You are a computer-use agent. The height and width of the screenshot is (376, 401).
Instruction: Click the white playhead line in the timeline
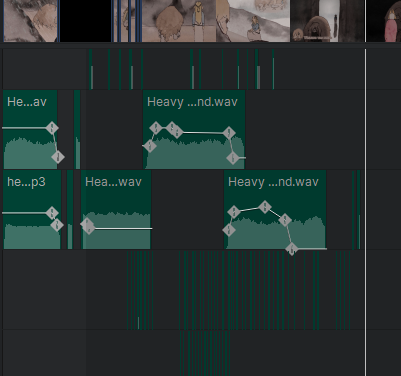point(365,213)
